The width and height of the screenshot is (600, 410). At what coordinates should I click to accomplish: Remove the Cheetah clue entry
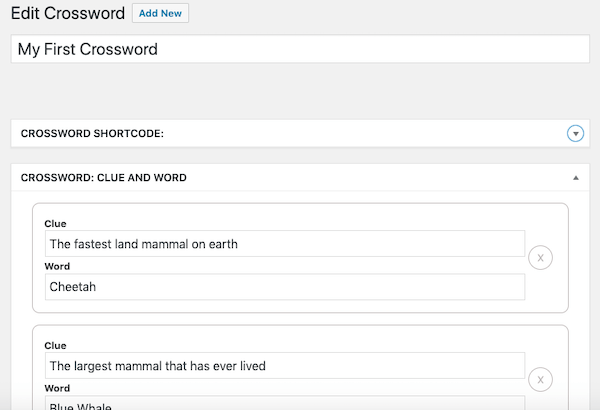540,258
